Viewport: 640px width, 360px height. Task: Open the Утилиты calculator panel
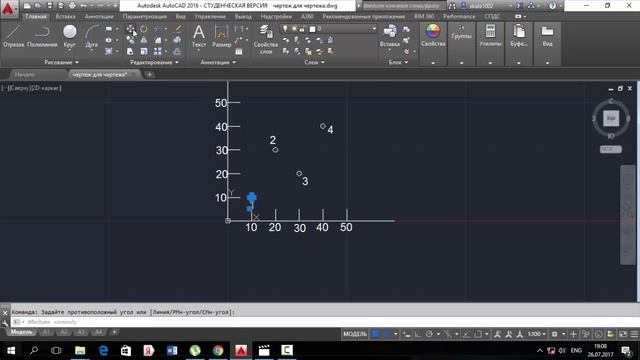pyautogui.click(x=490, y=43)
